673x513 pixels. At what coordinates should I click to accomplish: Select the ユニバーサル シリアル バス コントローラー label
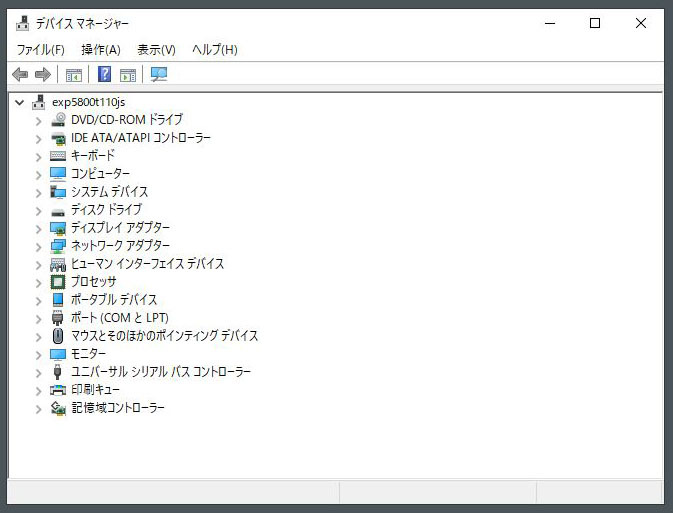pyautogui.click(x=161, y=371)
